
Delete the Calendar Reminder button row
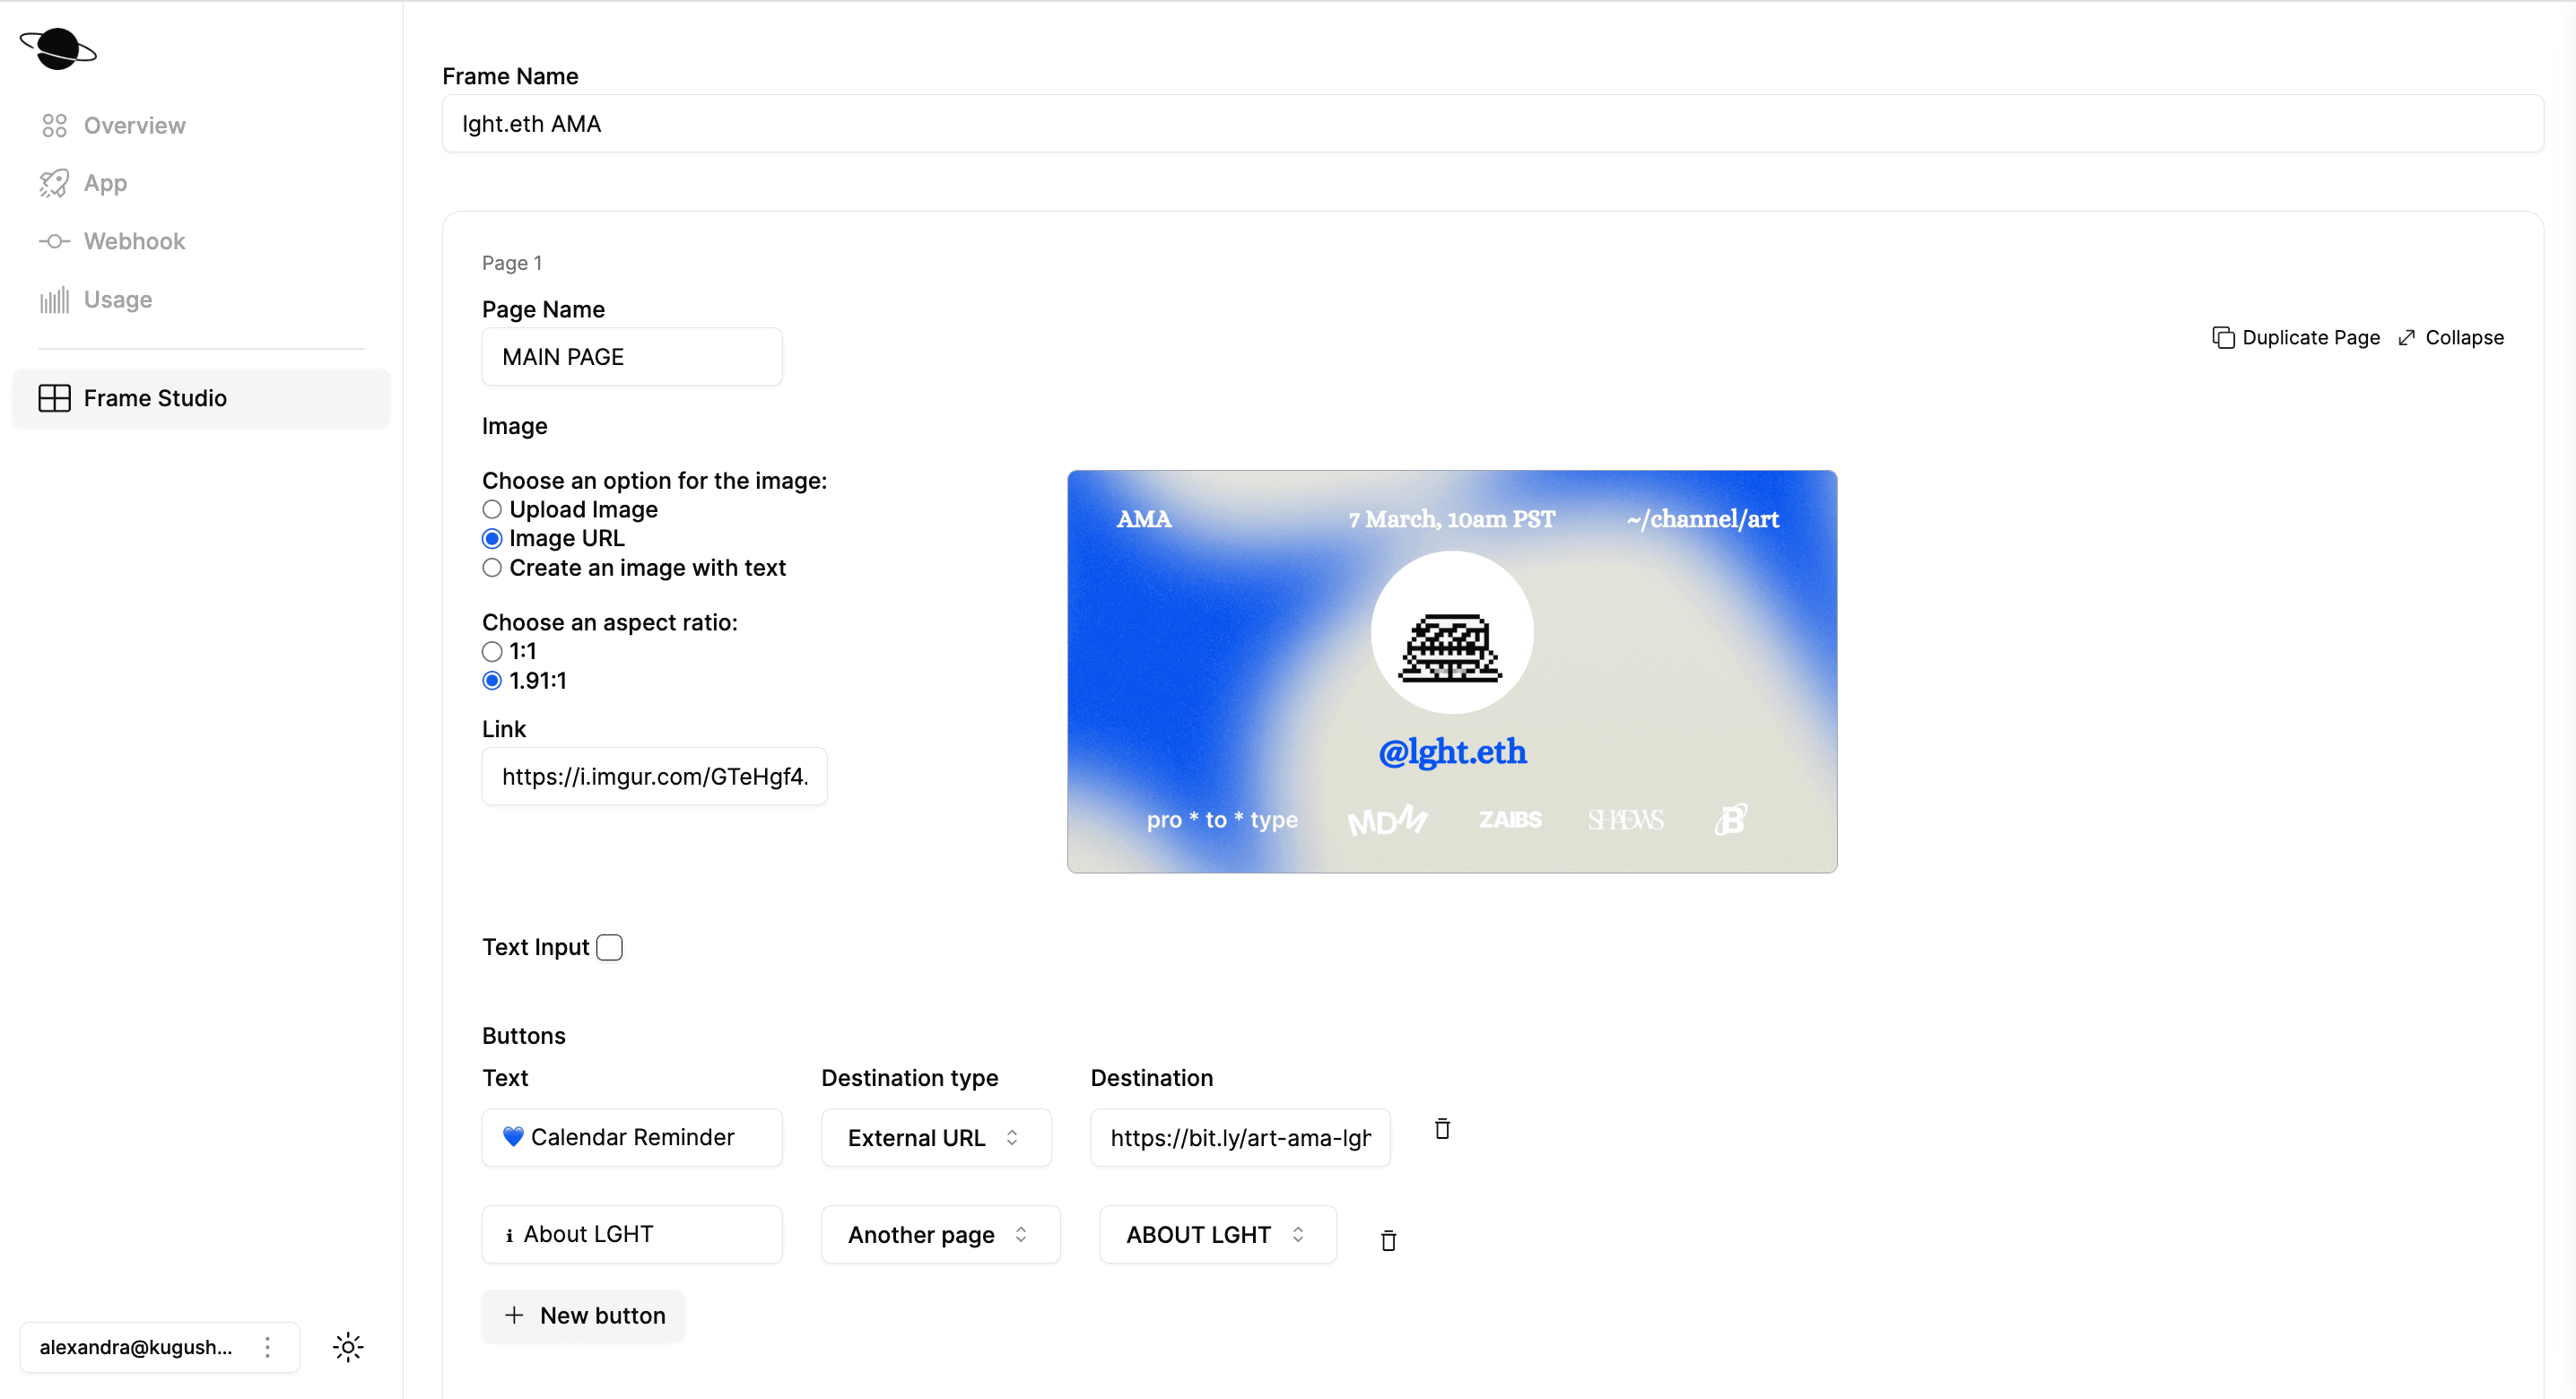tap(1442, 1129)
